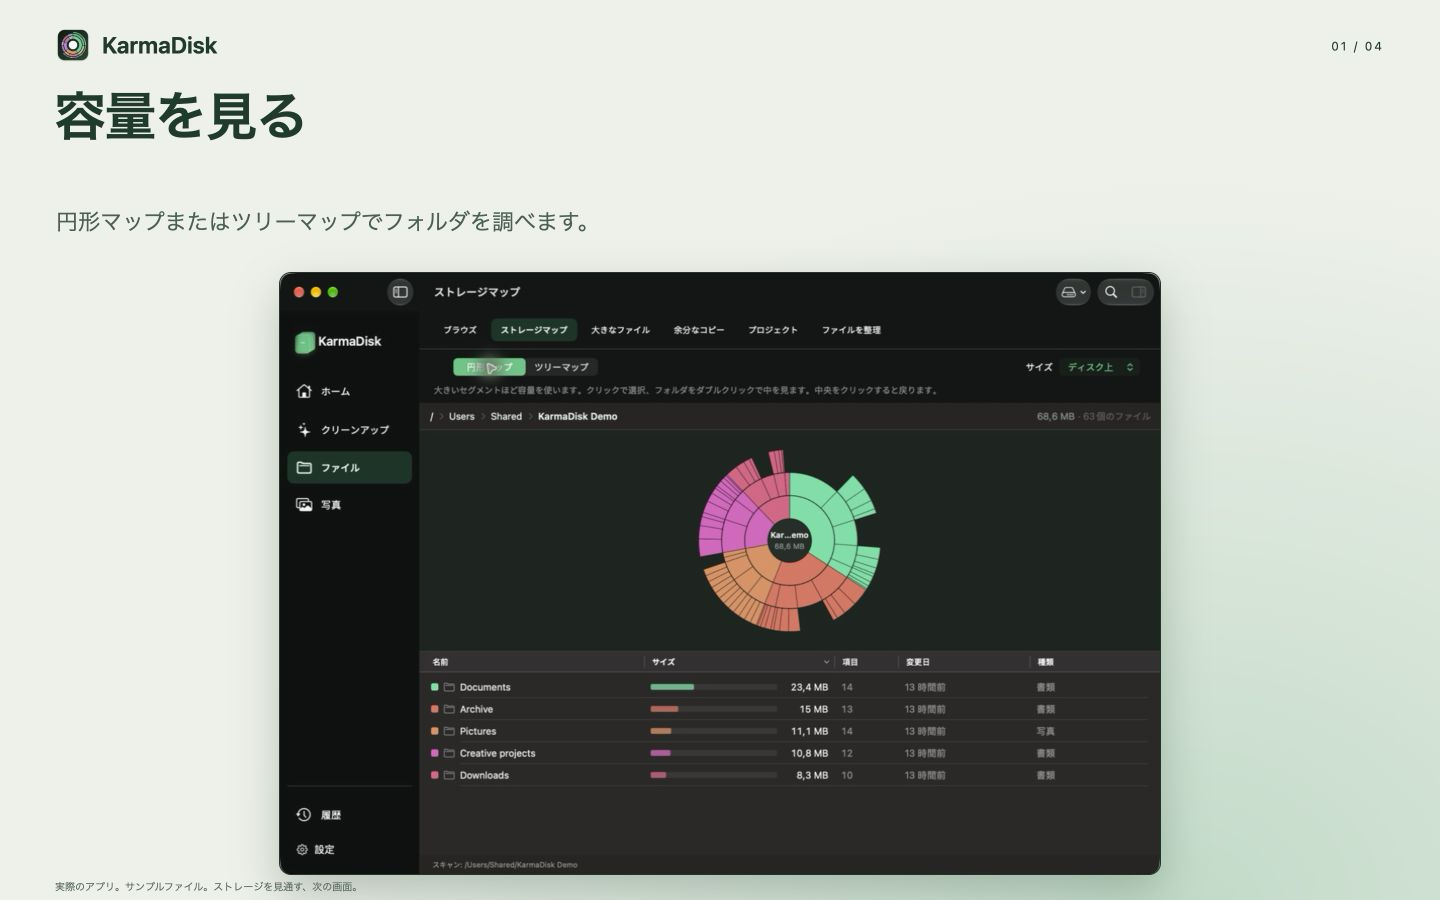Click the sunburst chart center circle
Image resolution: width=1440 pixels, height=900 pixels.
789,541
